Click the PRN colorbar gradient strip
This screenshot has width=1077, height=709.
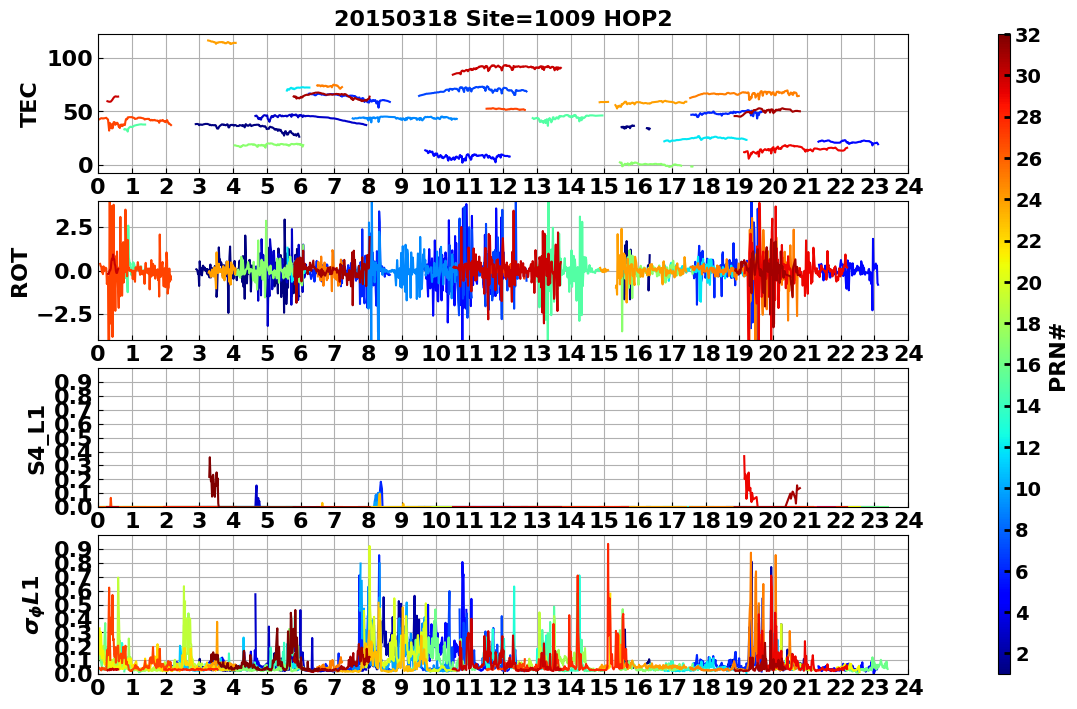1004,354
